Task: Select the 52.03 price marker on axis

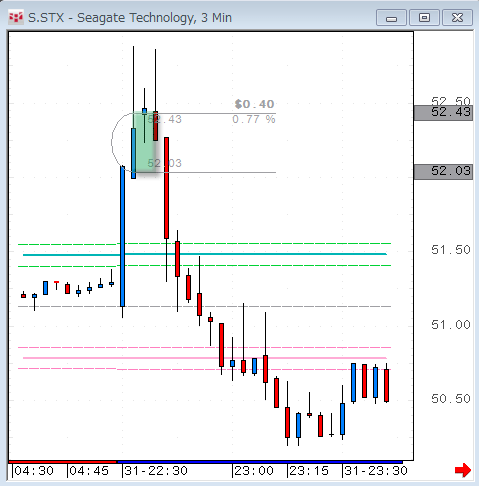Action: coord(443,172)
